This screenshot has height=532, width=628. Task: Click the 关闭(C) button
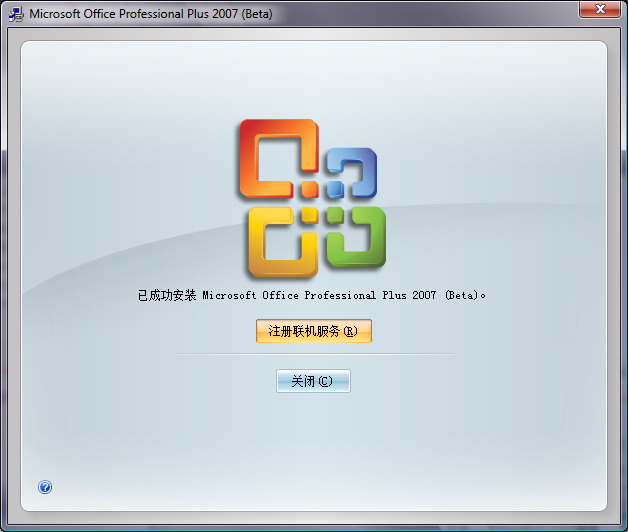click(313, 381)
